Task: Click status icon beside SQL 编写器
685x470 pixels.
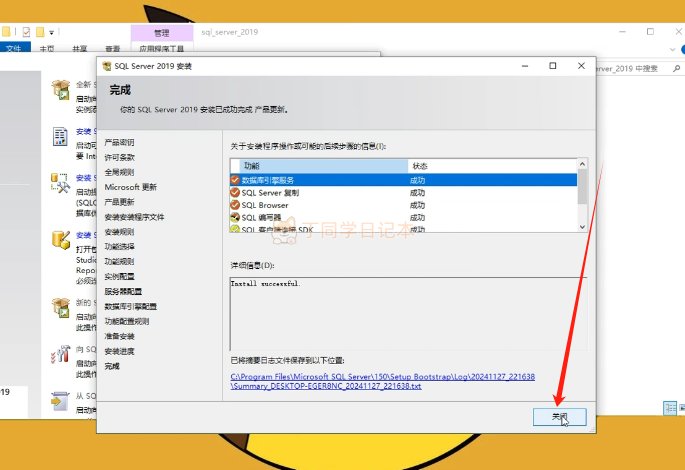Action: coord(235,218)
